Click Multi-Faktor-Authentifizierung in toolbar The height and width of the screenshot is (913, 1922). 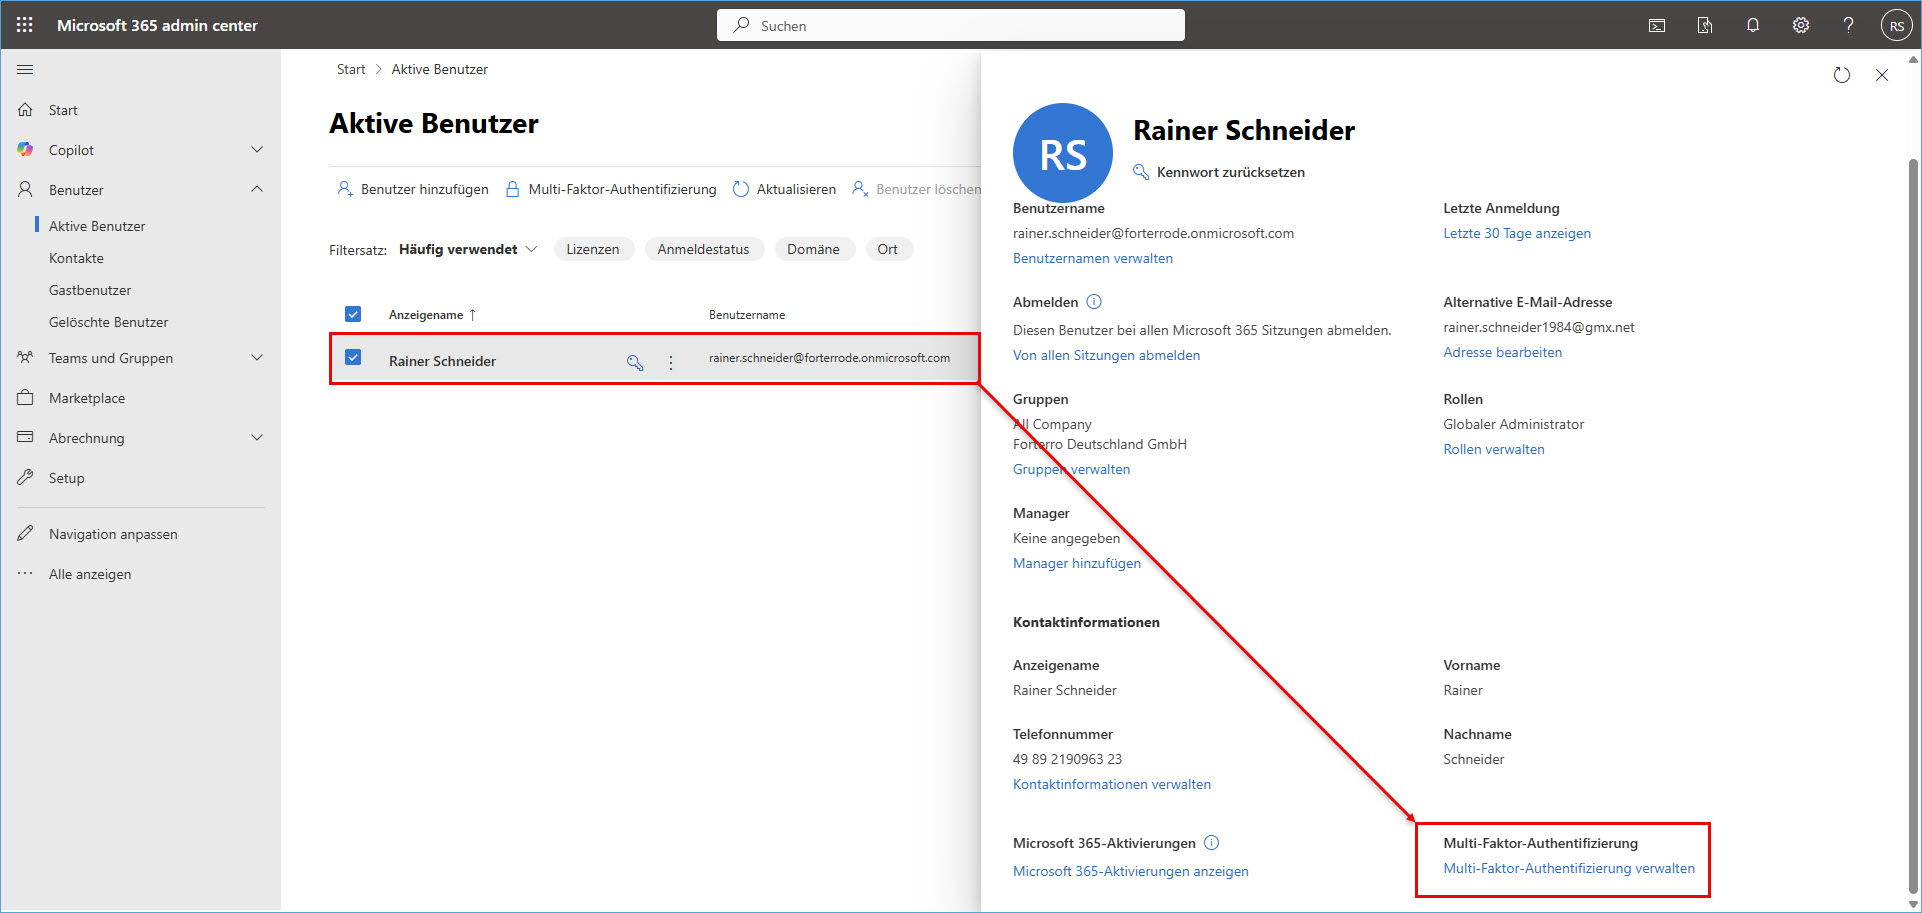click(611, 189)
